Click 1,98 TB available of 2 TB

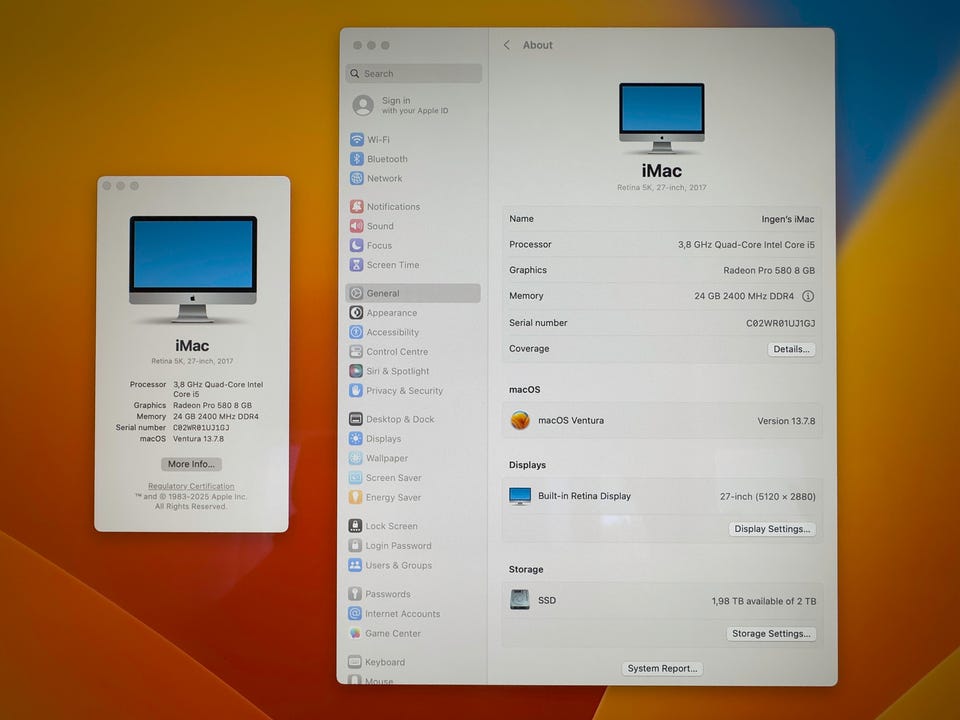(764, 601)
